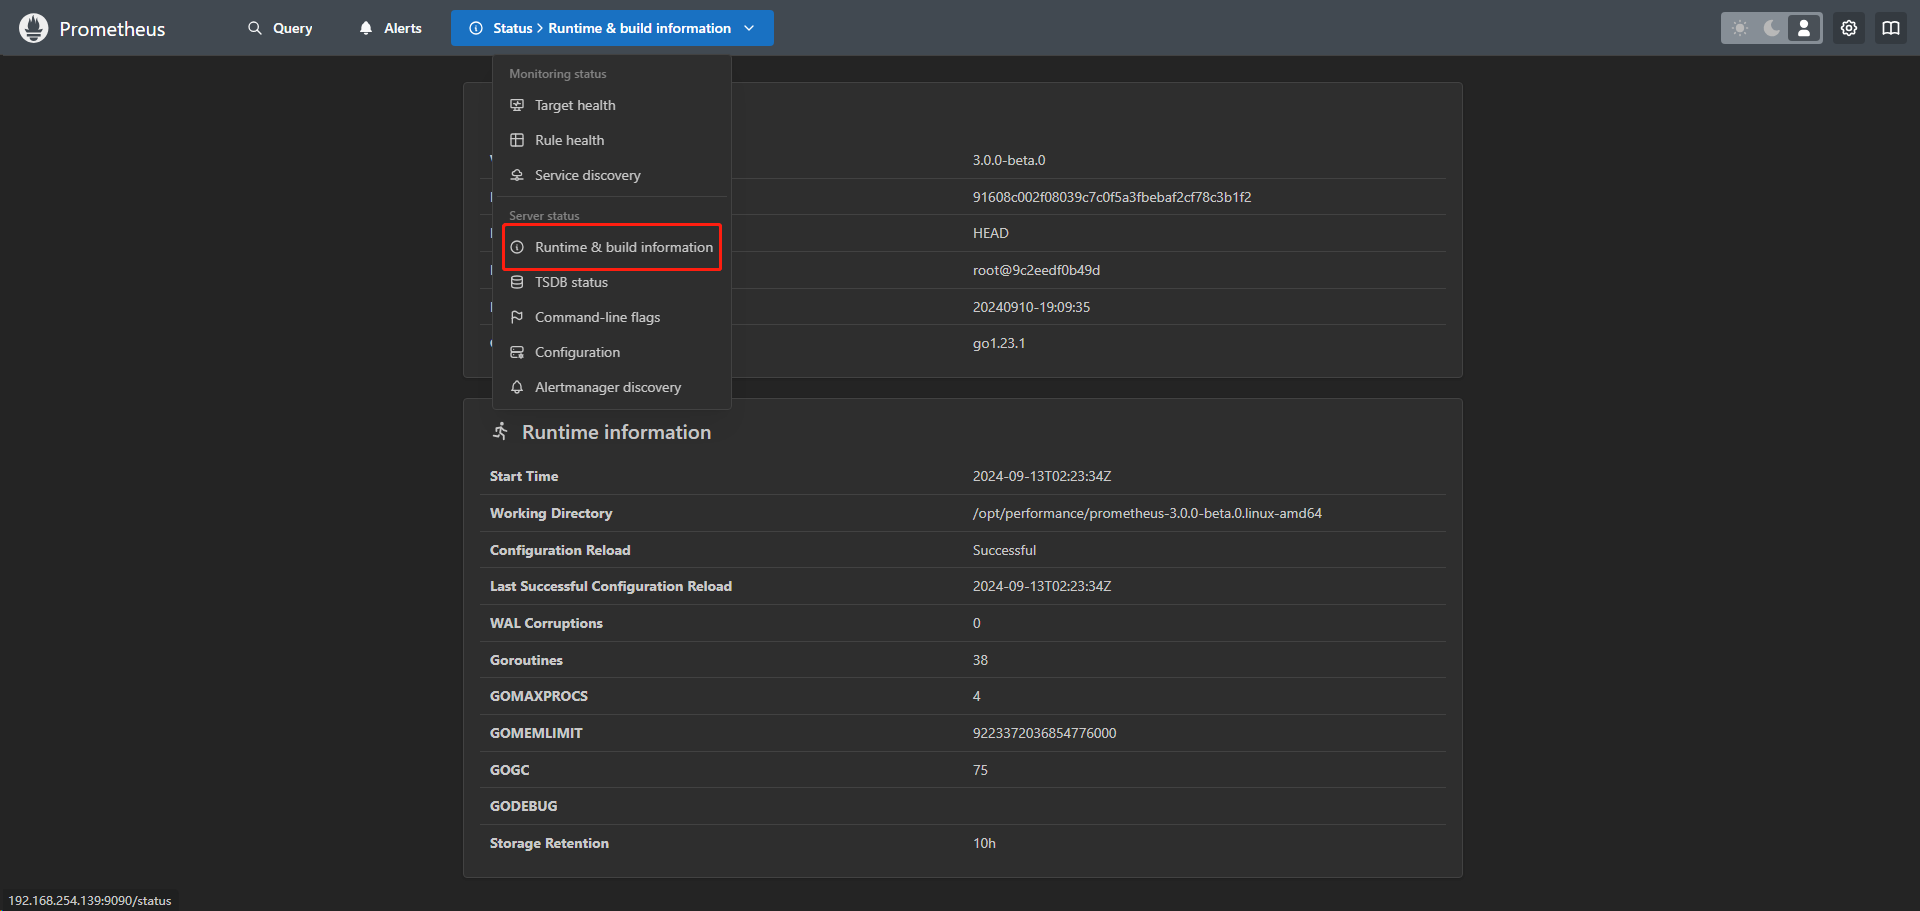Select Runtime & build information menu entry
Viewport: 1920px width, 911px height.
click(612, 247)
